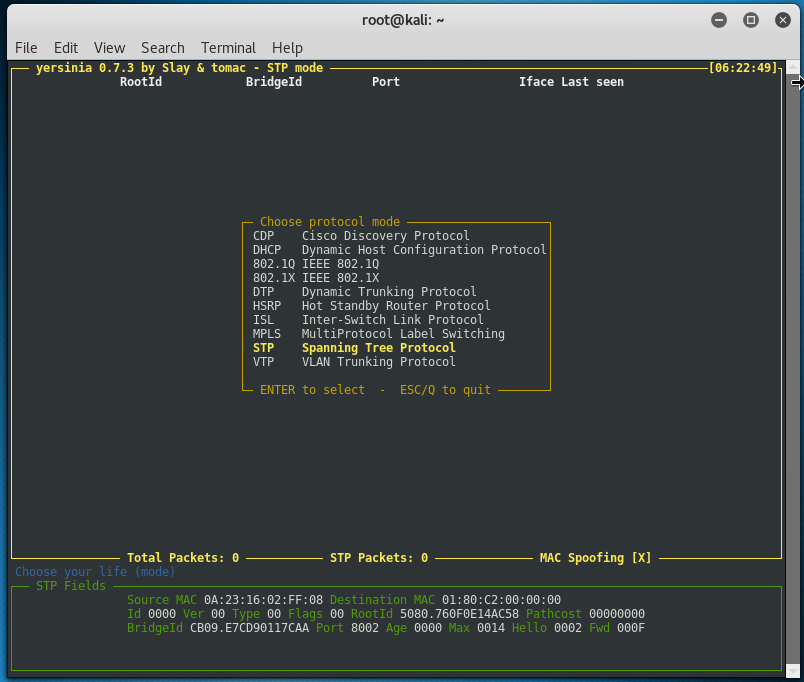Image resolution: width=804 pixels, height=682 pixels.
Task: Open the Terminal menu
Action: click(x=228, y=48)
